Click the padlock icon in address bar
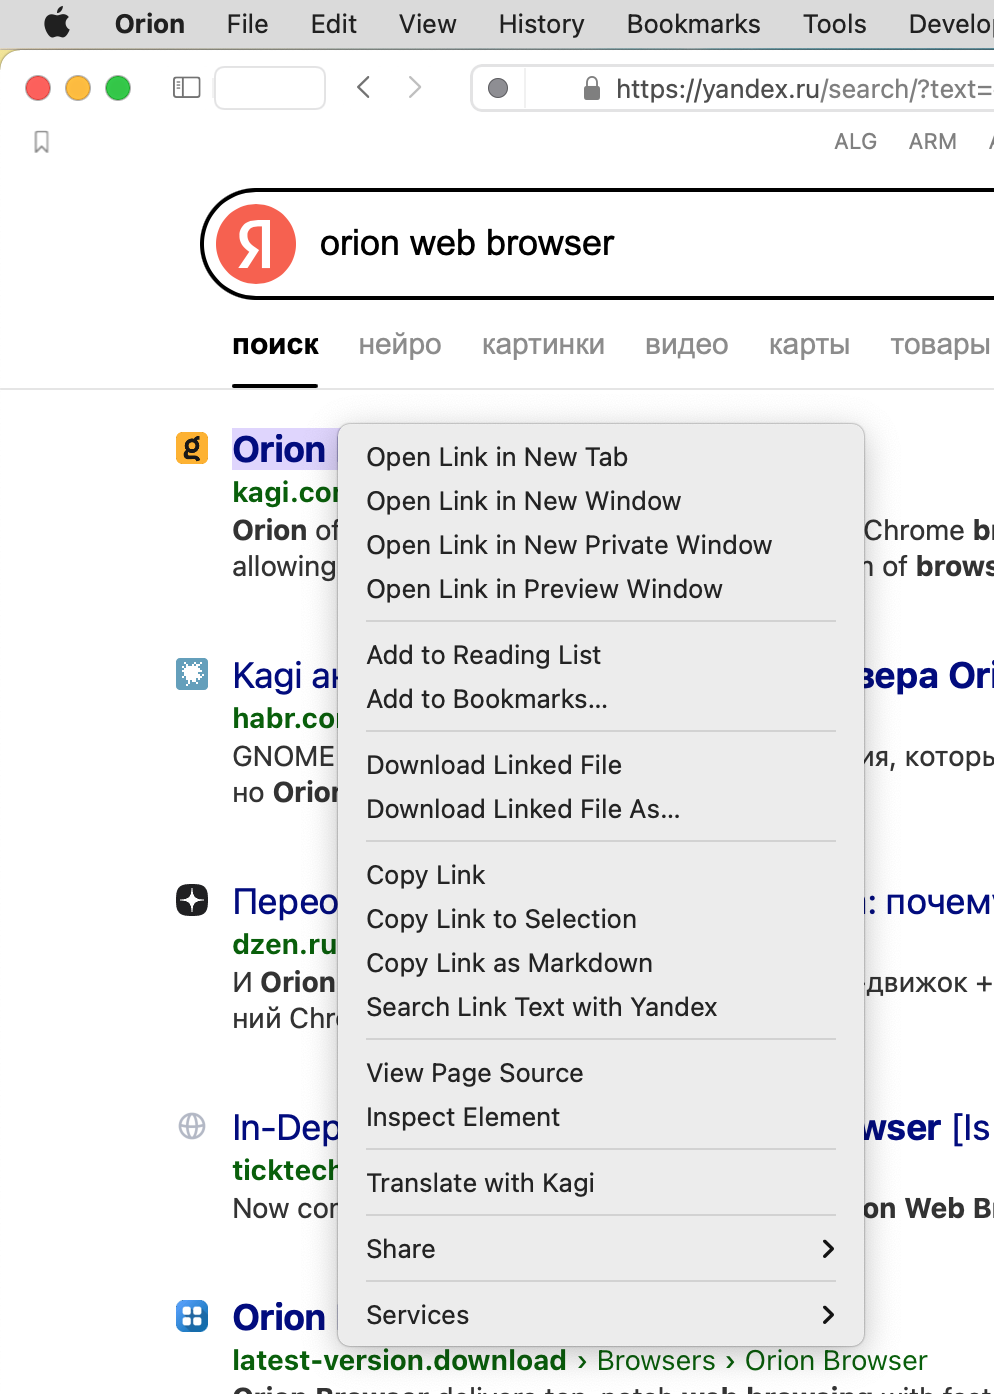This screenshot has height=1394, width=994. (592, 89)
